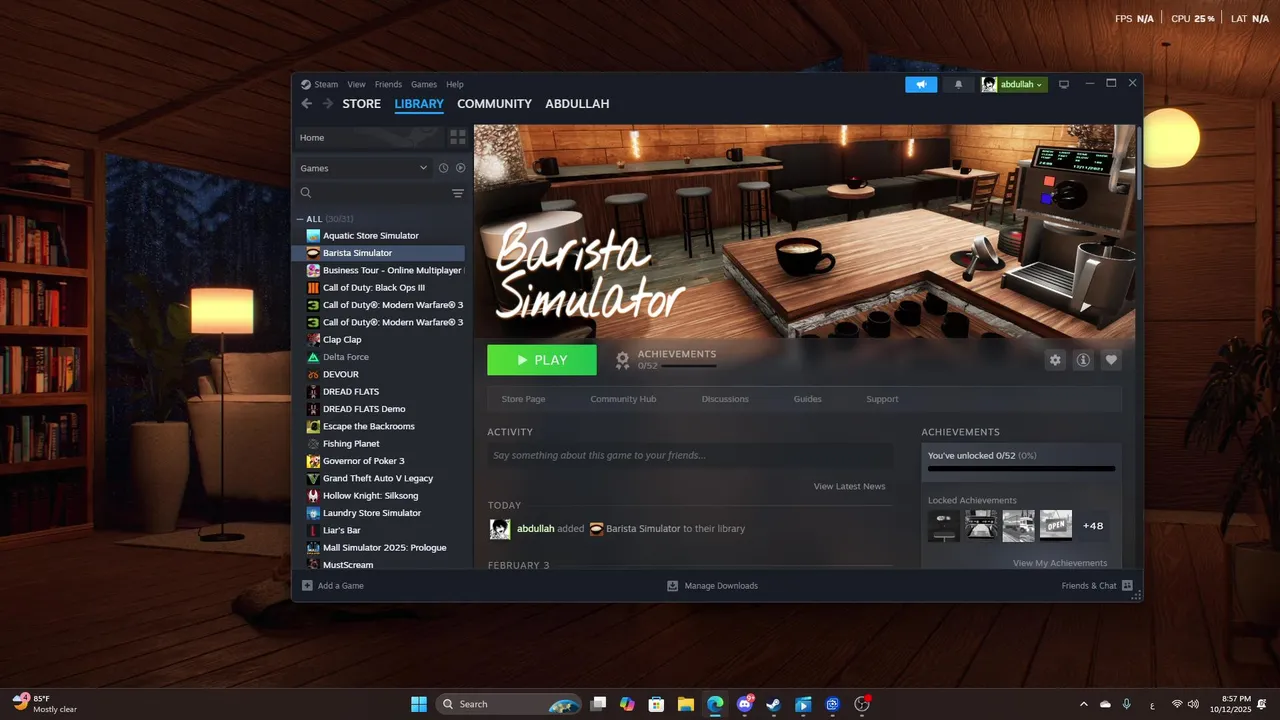Open File Explorer from the taskbar

tap(686, 704)
